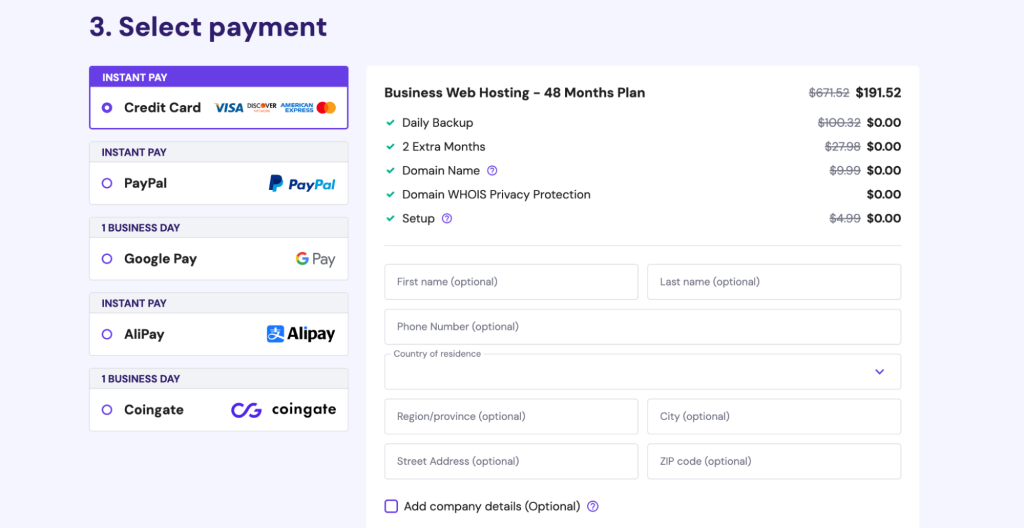Click the Visa card logo
This screenshot has width=1024, height=528.
pyautogui.click(x=229, y=108)
